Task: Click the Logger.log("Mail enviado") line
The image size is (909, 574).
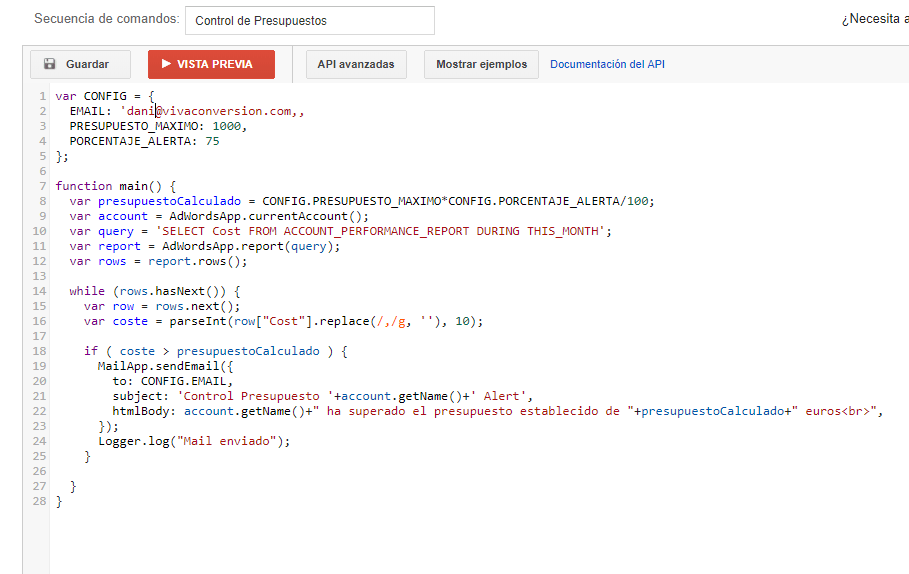Action: click(x=194, y=441)
